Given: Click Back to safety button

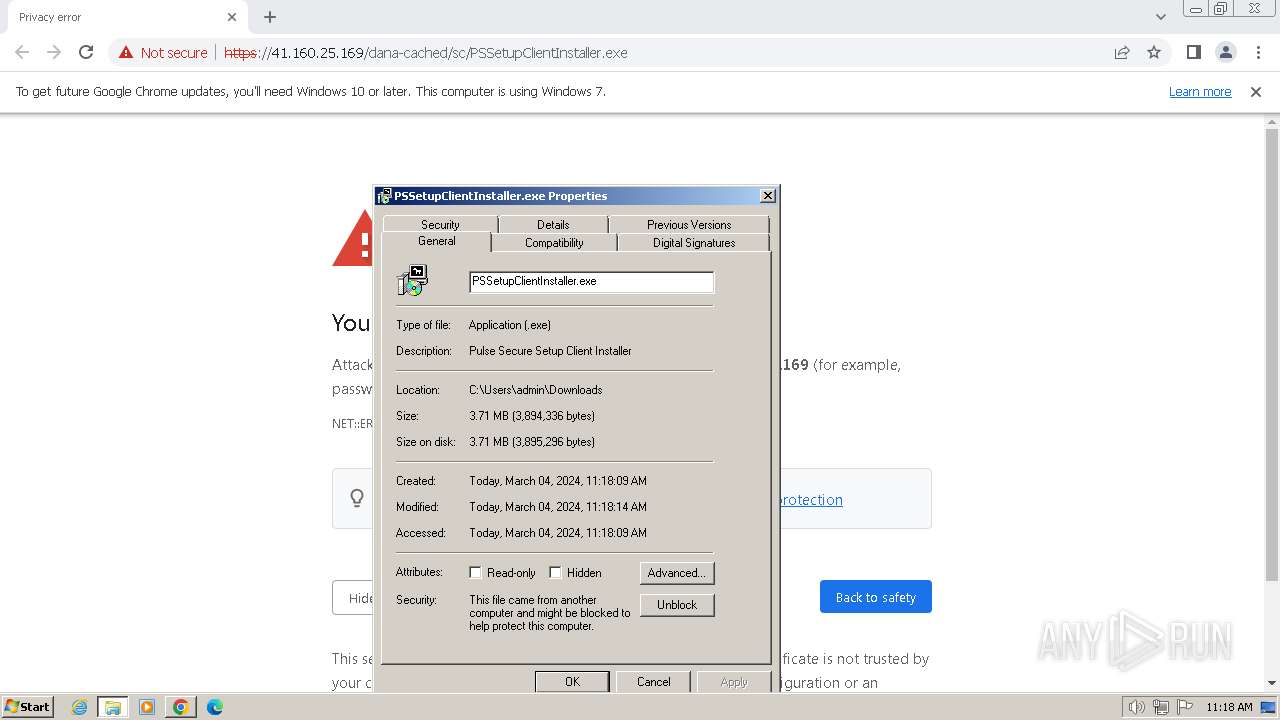Looking at the screenshot, I should click(x=876, y=597).
